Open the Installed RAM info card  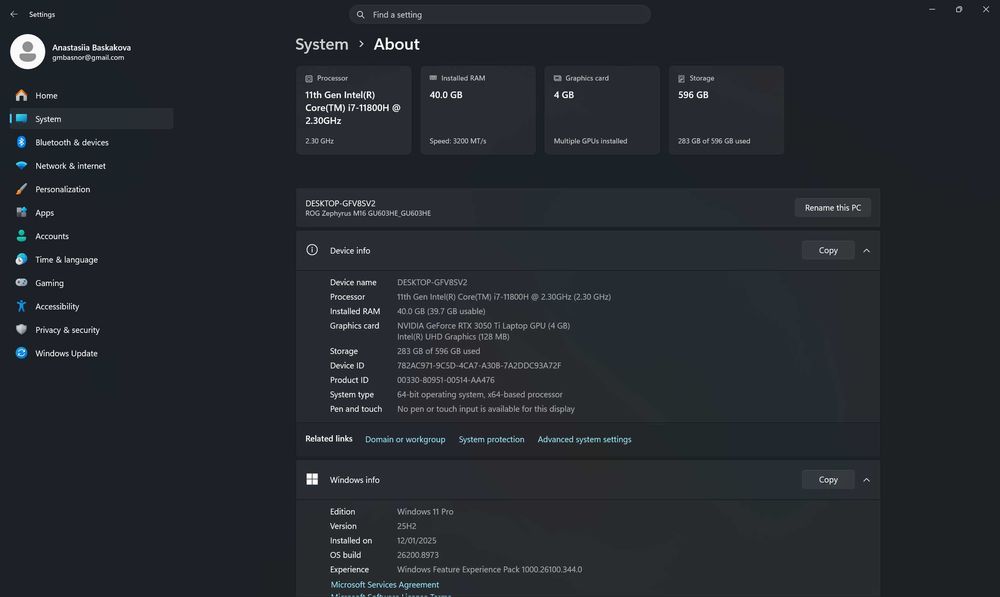(478, 110)
